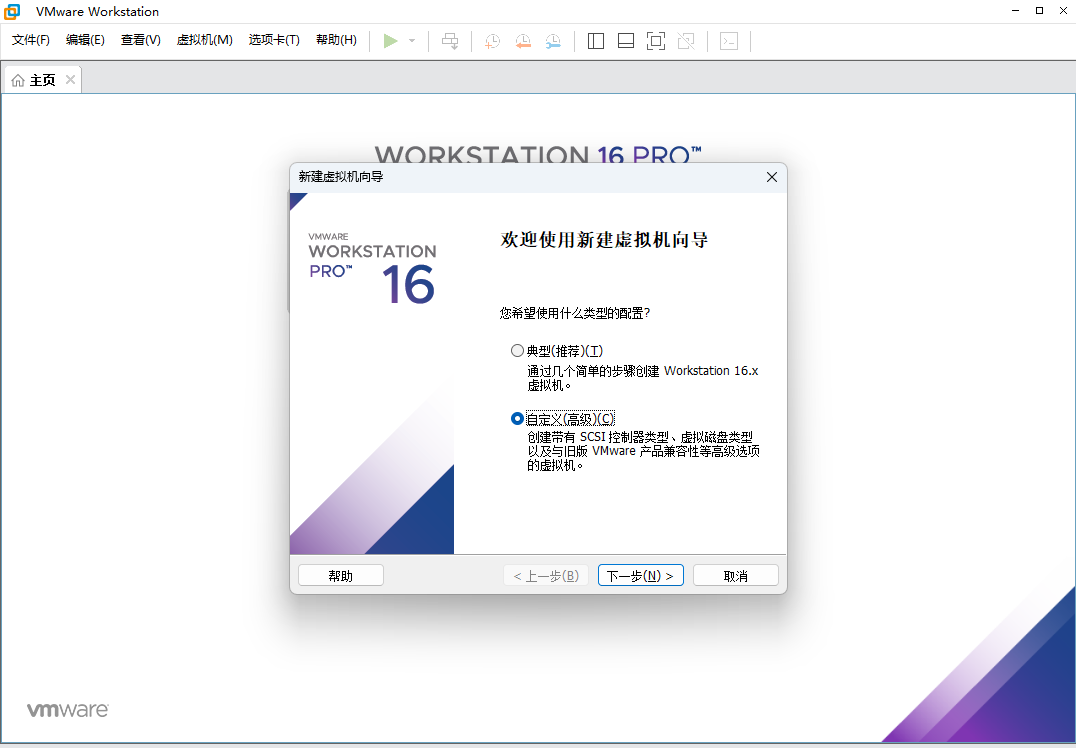Click the take snapshot icon
Image resolution: width=1076 pixels, height=748 pixels.
[x=492, y=41]
